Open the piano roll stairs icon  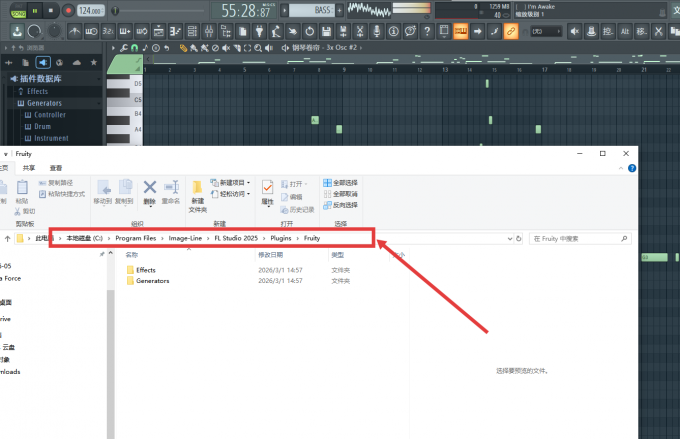click(175, 31)
